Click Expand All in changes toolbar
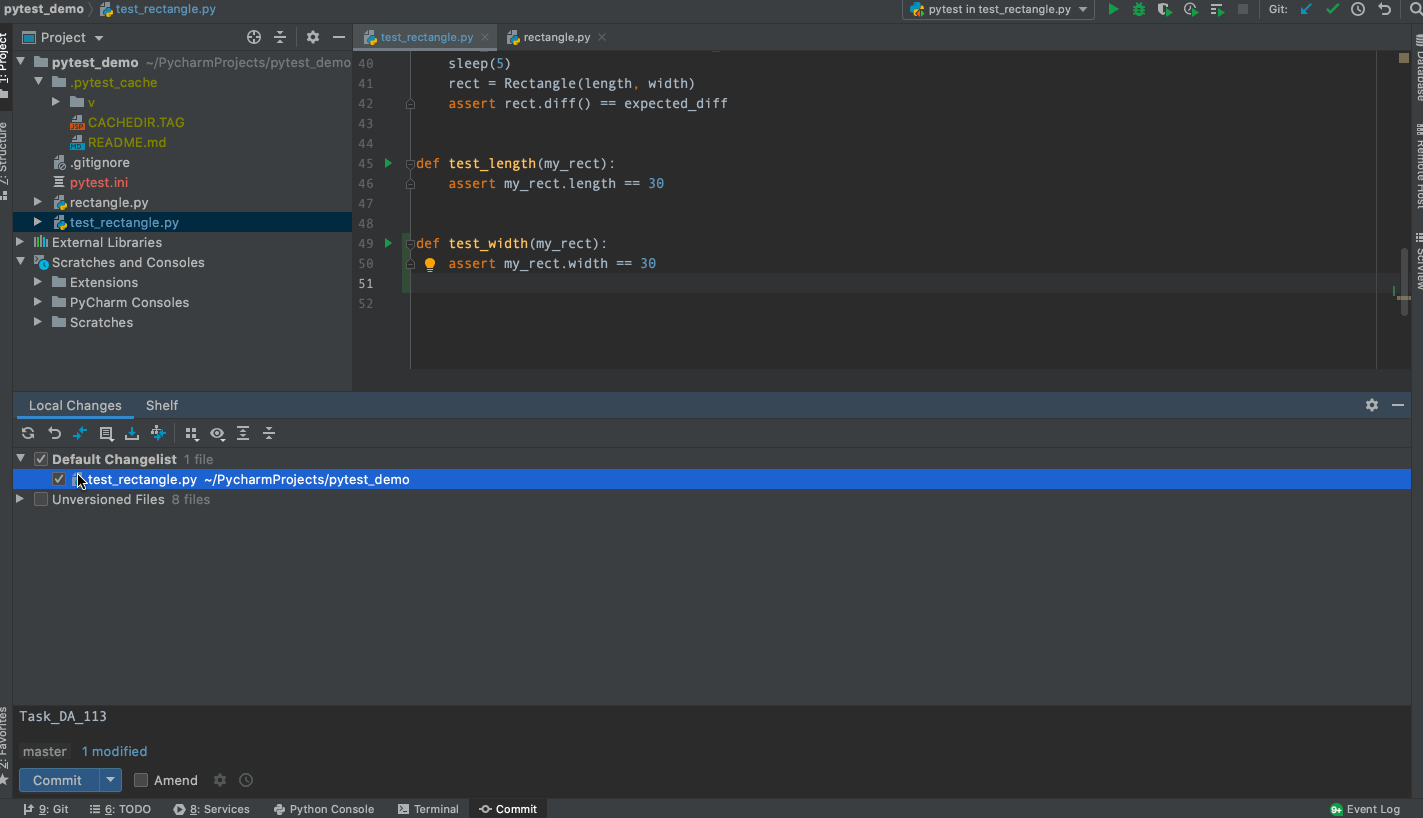The height and width of the screenshot is (818, 1423). pyautogui.click(x=243, y=433)
